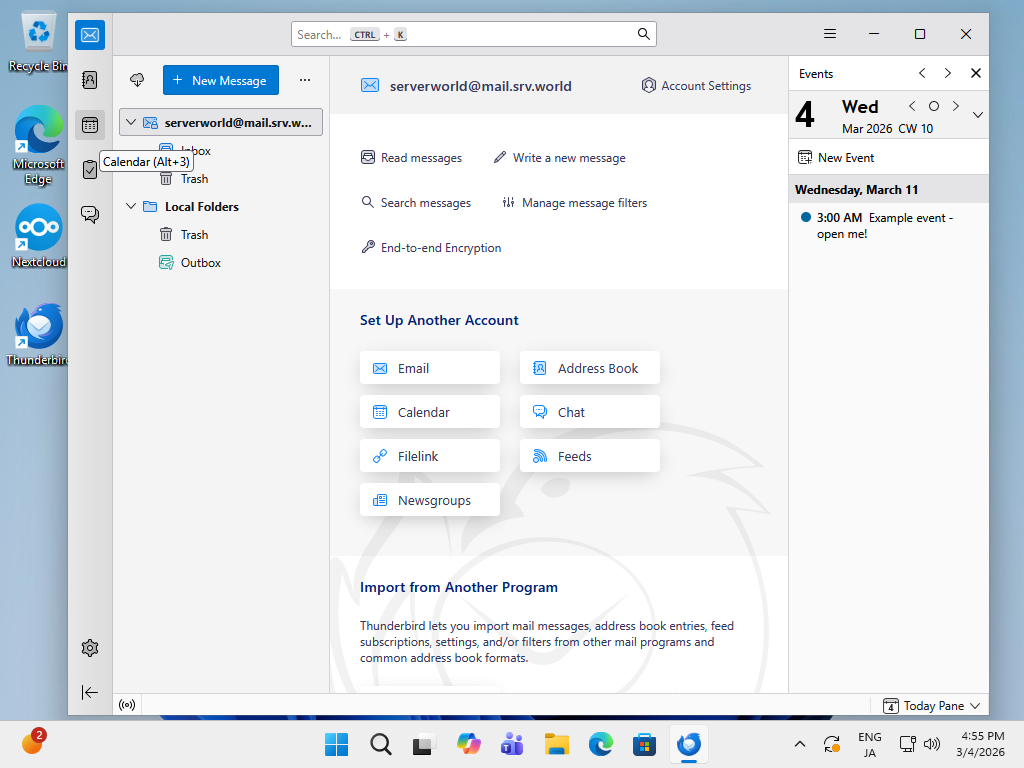1024x768 pixels.
Task: Click Write a new message
Action: tap(560, 158)
